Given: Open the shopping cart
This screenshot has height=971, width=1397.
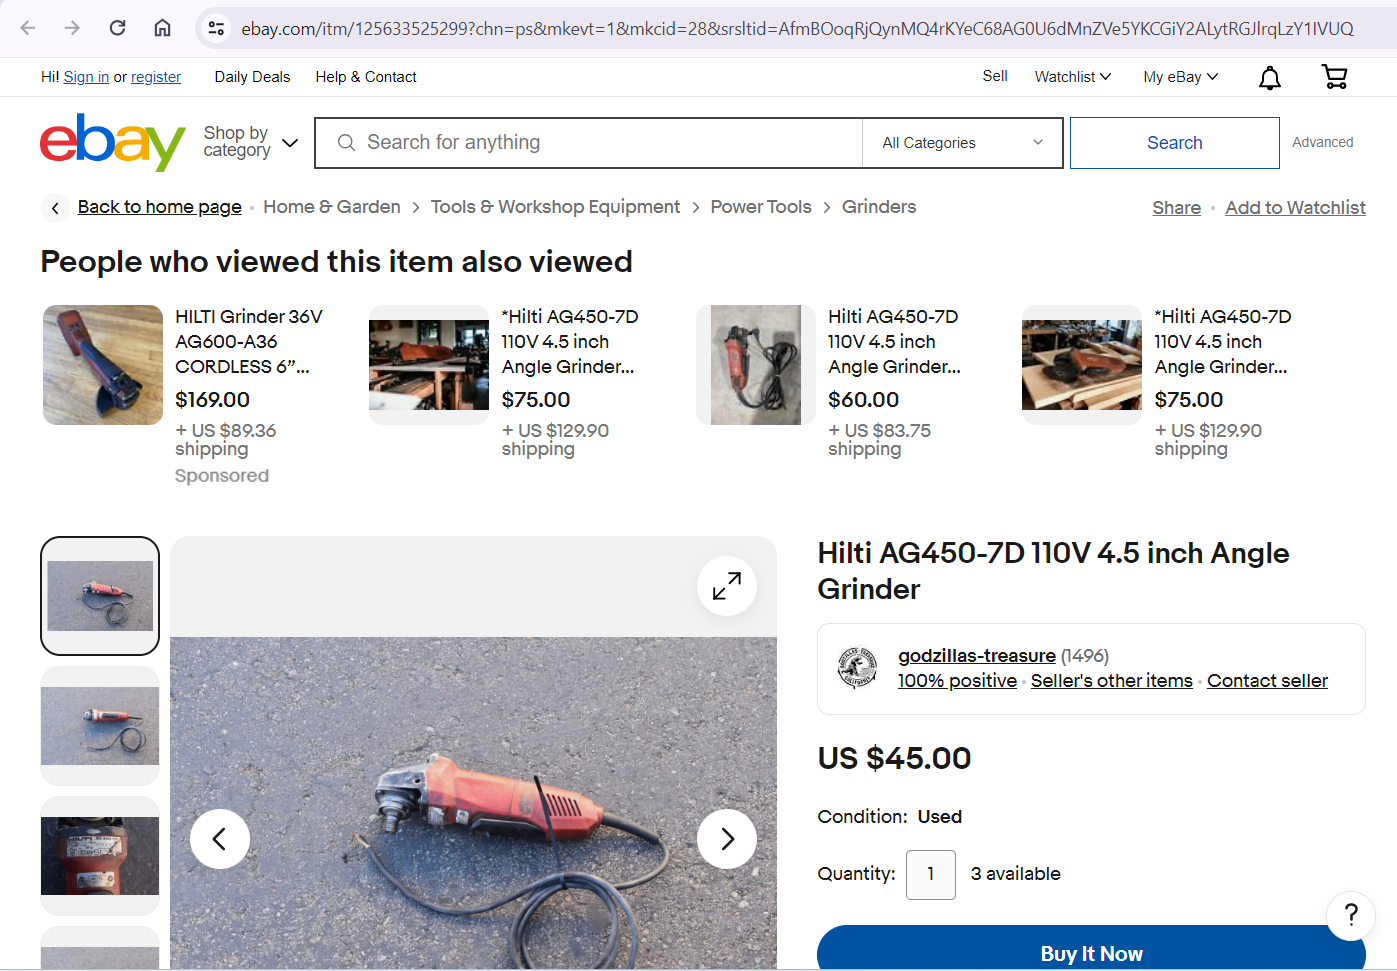Looking at the screenshot, I should point(1334,77).
